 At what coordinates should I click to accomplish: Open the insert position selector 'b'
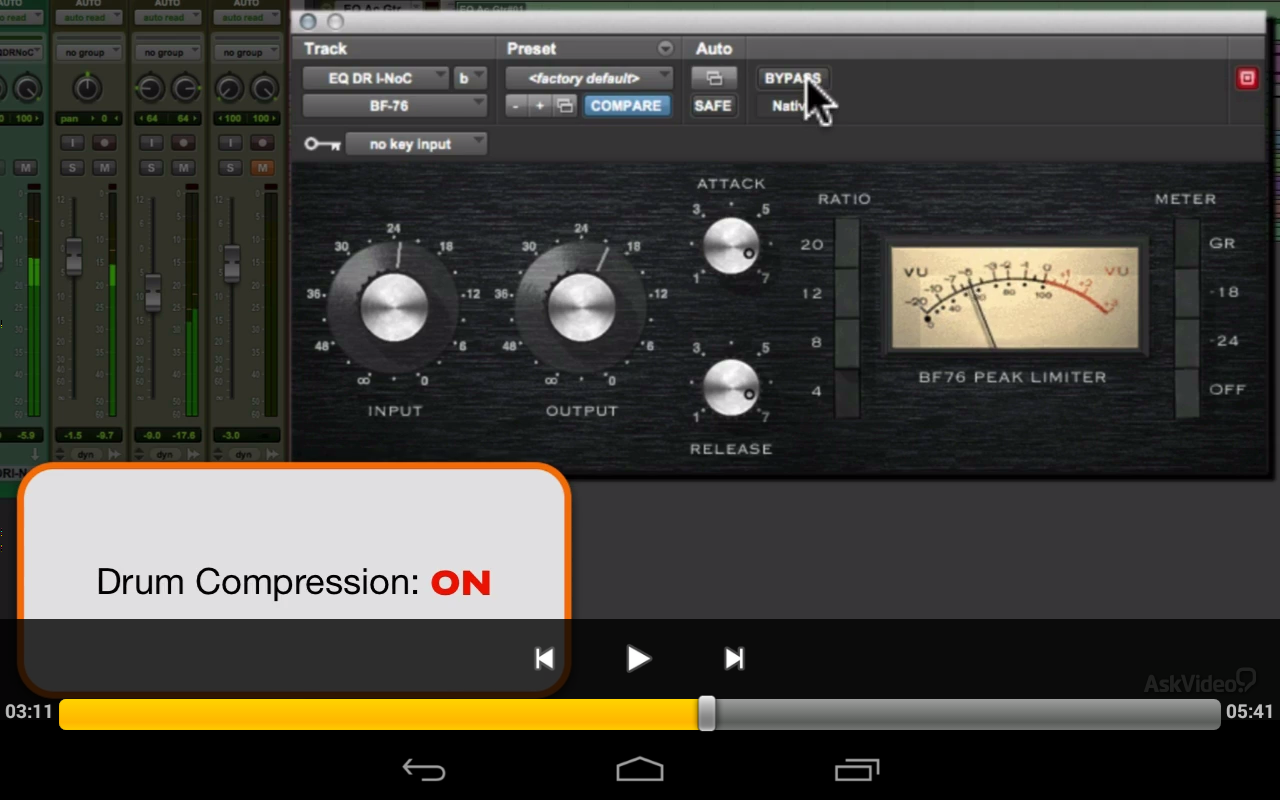tap(469, 78)
